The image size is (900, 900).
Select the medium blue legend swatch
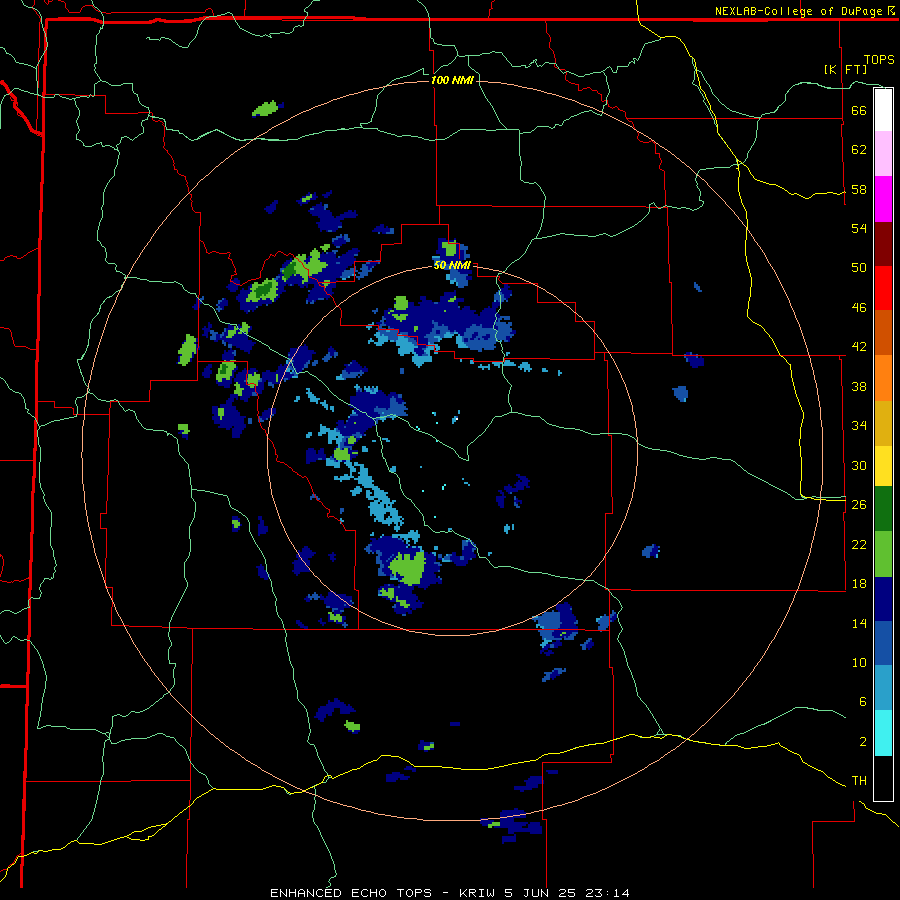(x=883, y=643)
